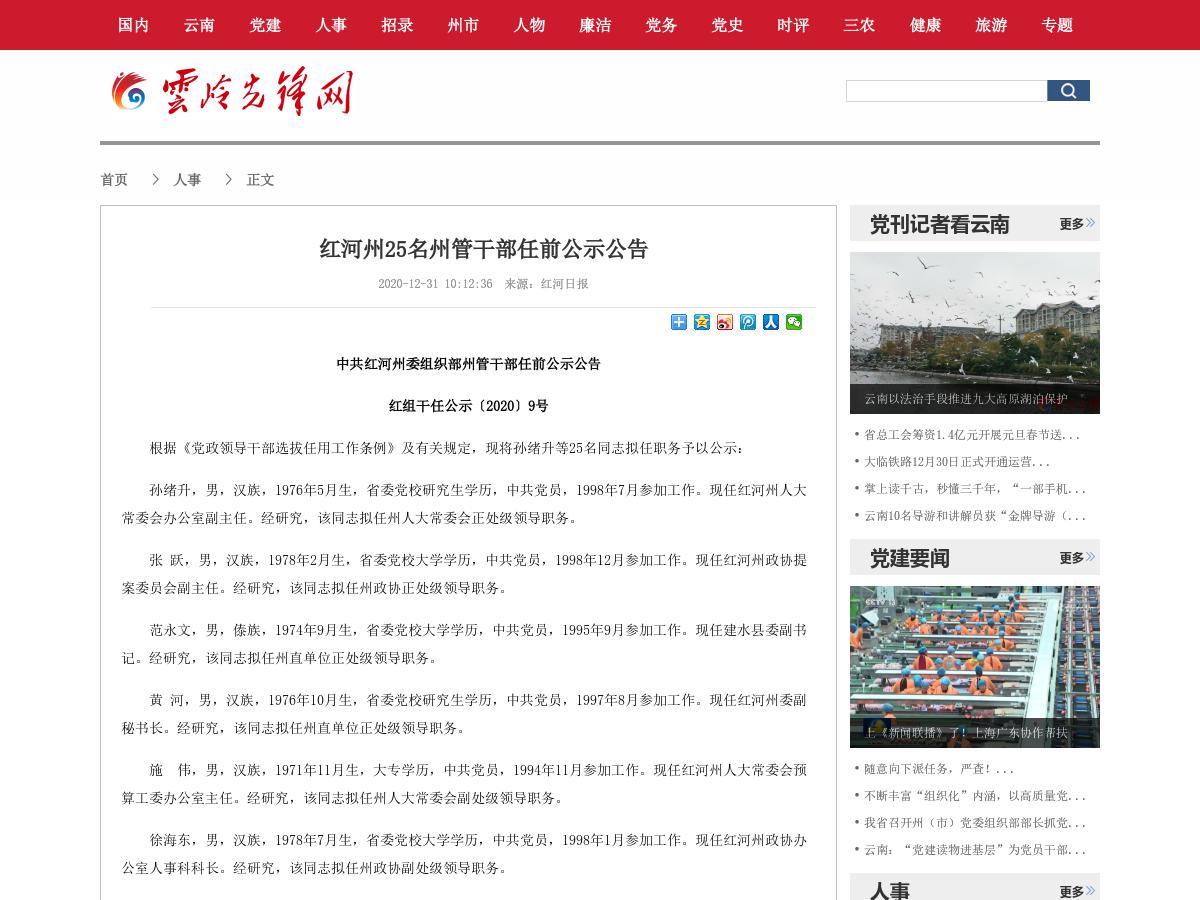Screen dimensions: 1200x900
Task: Click the source text 来源：红河日报
Action: click(x=546, y=284)
